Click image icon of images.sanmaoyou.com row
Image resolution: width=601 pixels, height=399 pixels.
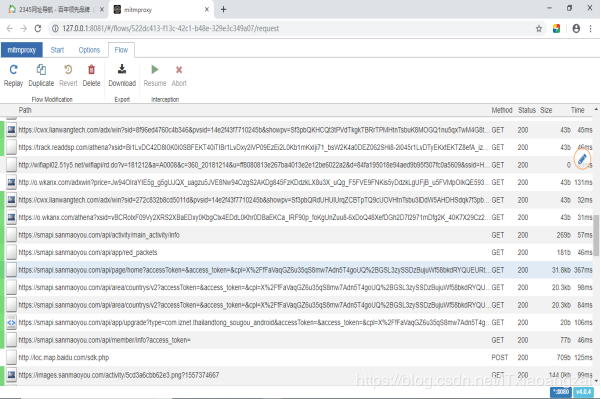pyautogui.click(x=11, y=375)
